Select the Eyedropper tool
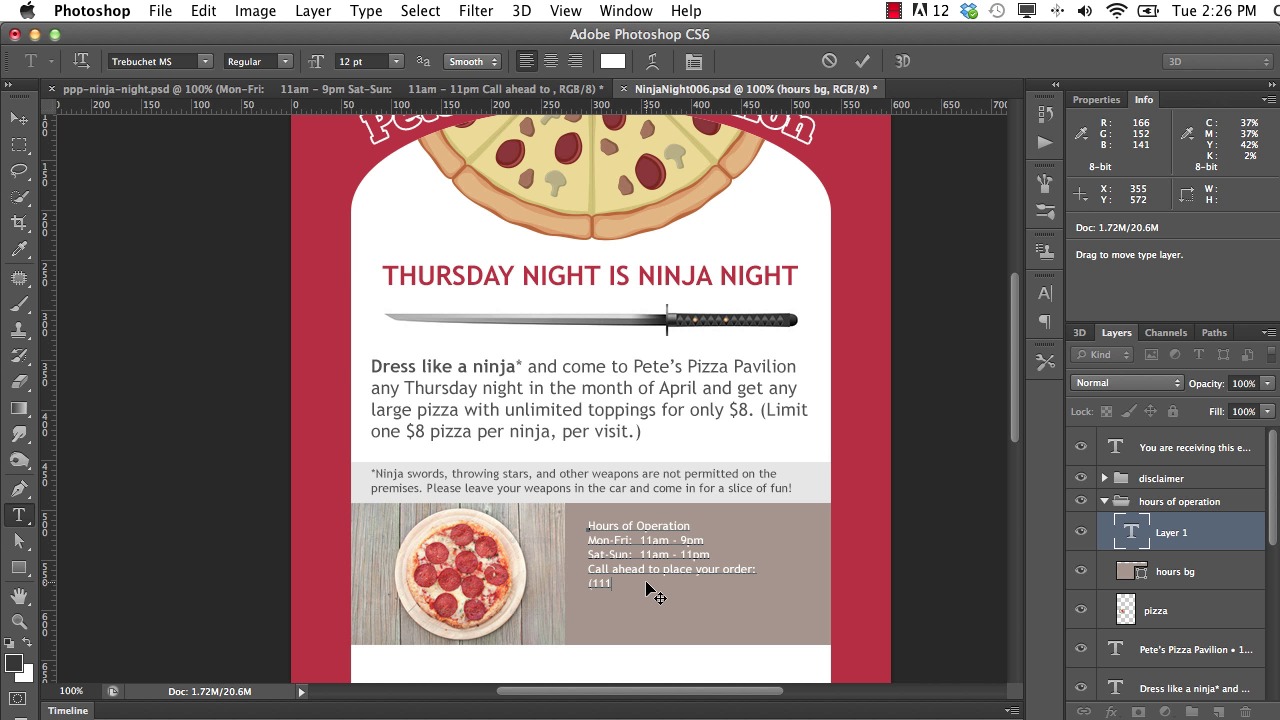Viewport: 1280px width, 720px height. tap(19, 250)
